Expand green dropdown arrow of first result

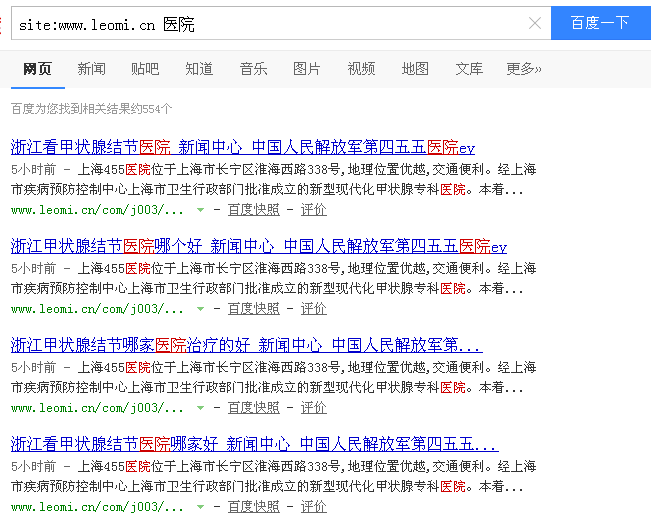(x=201, y=210)
